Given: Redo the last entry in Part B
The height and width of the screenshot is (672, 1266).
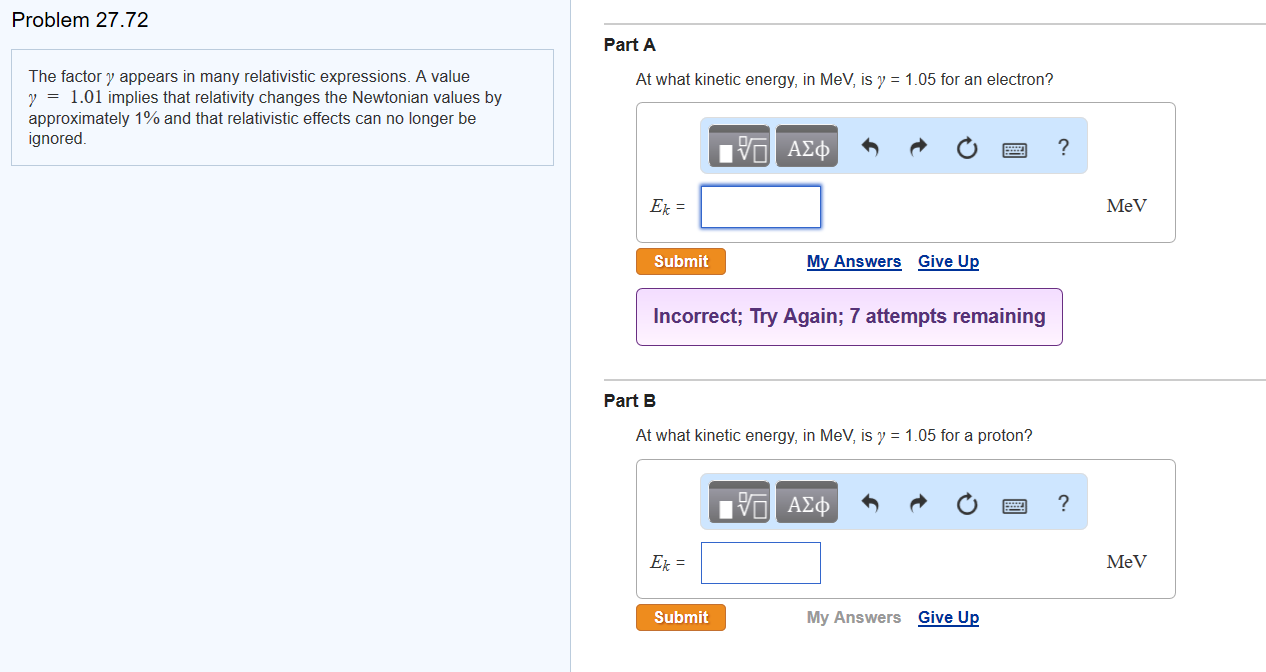Looking at the screenshot, I should click(x=917, y=502).
